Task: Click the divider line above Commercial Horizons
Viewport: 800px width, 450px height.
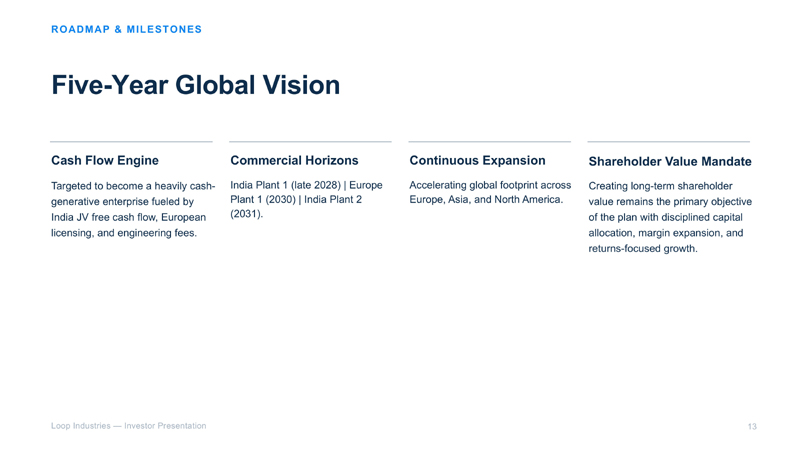Action: [310, 141]
